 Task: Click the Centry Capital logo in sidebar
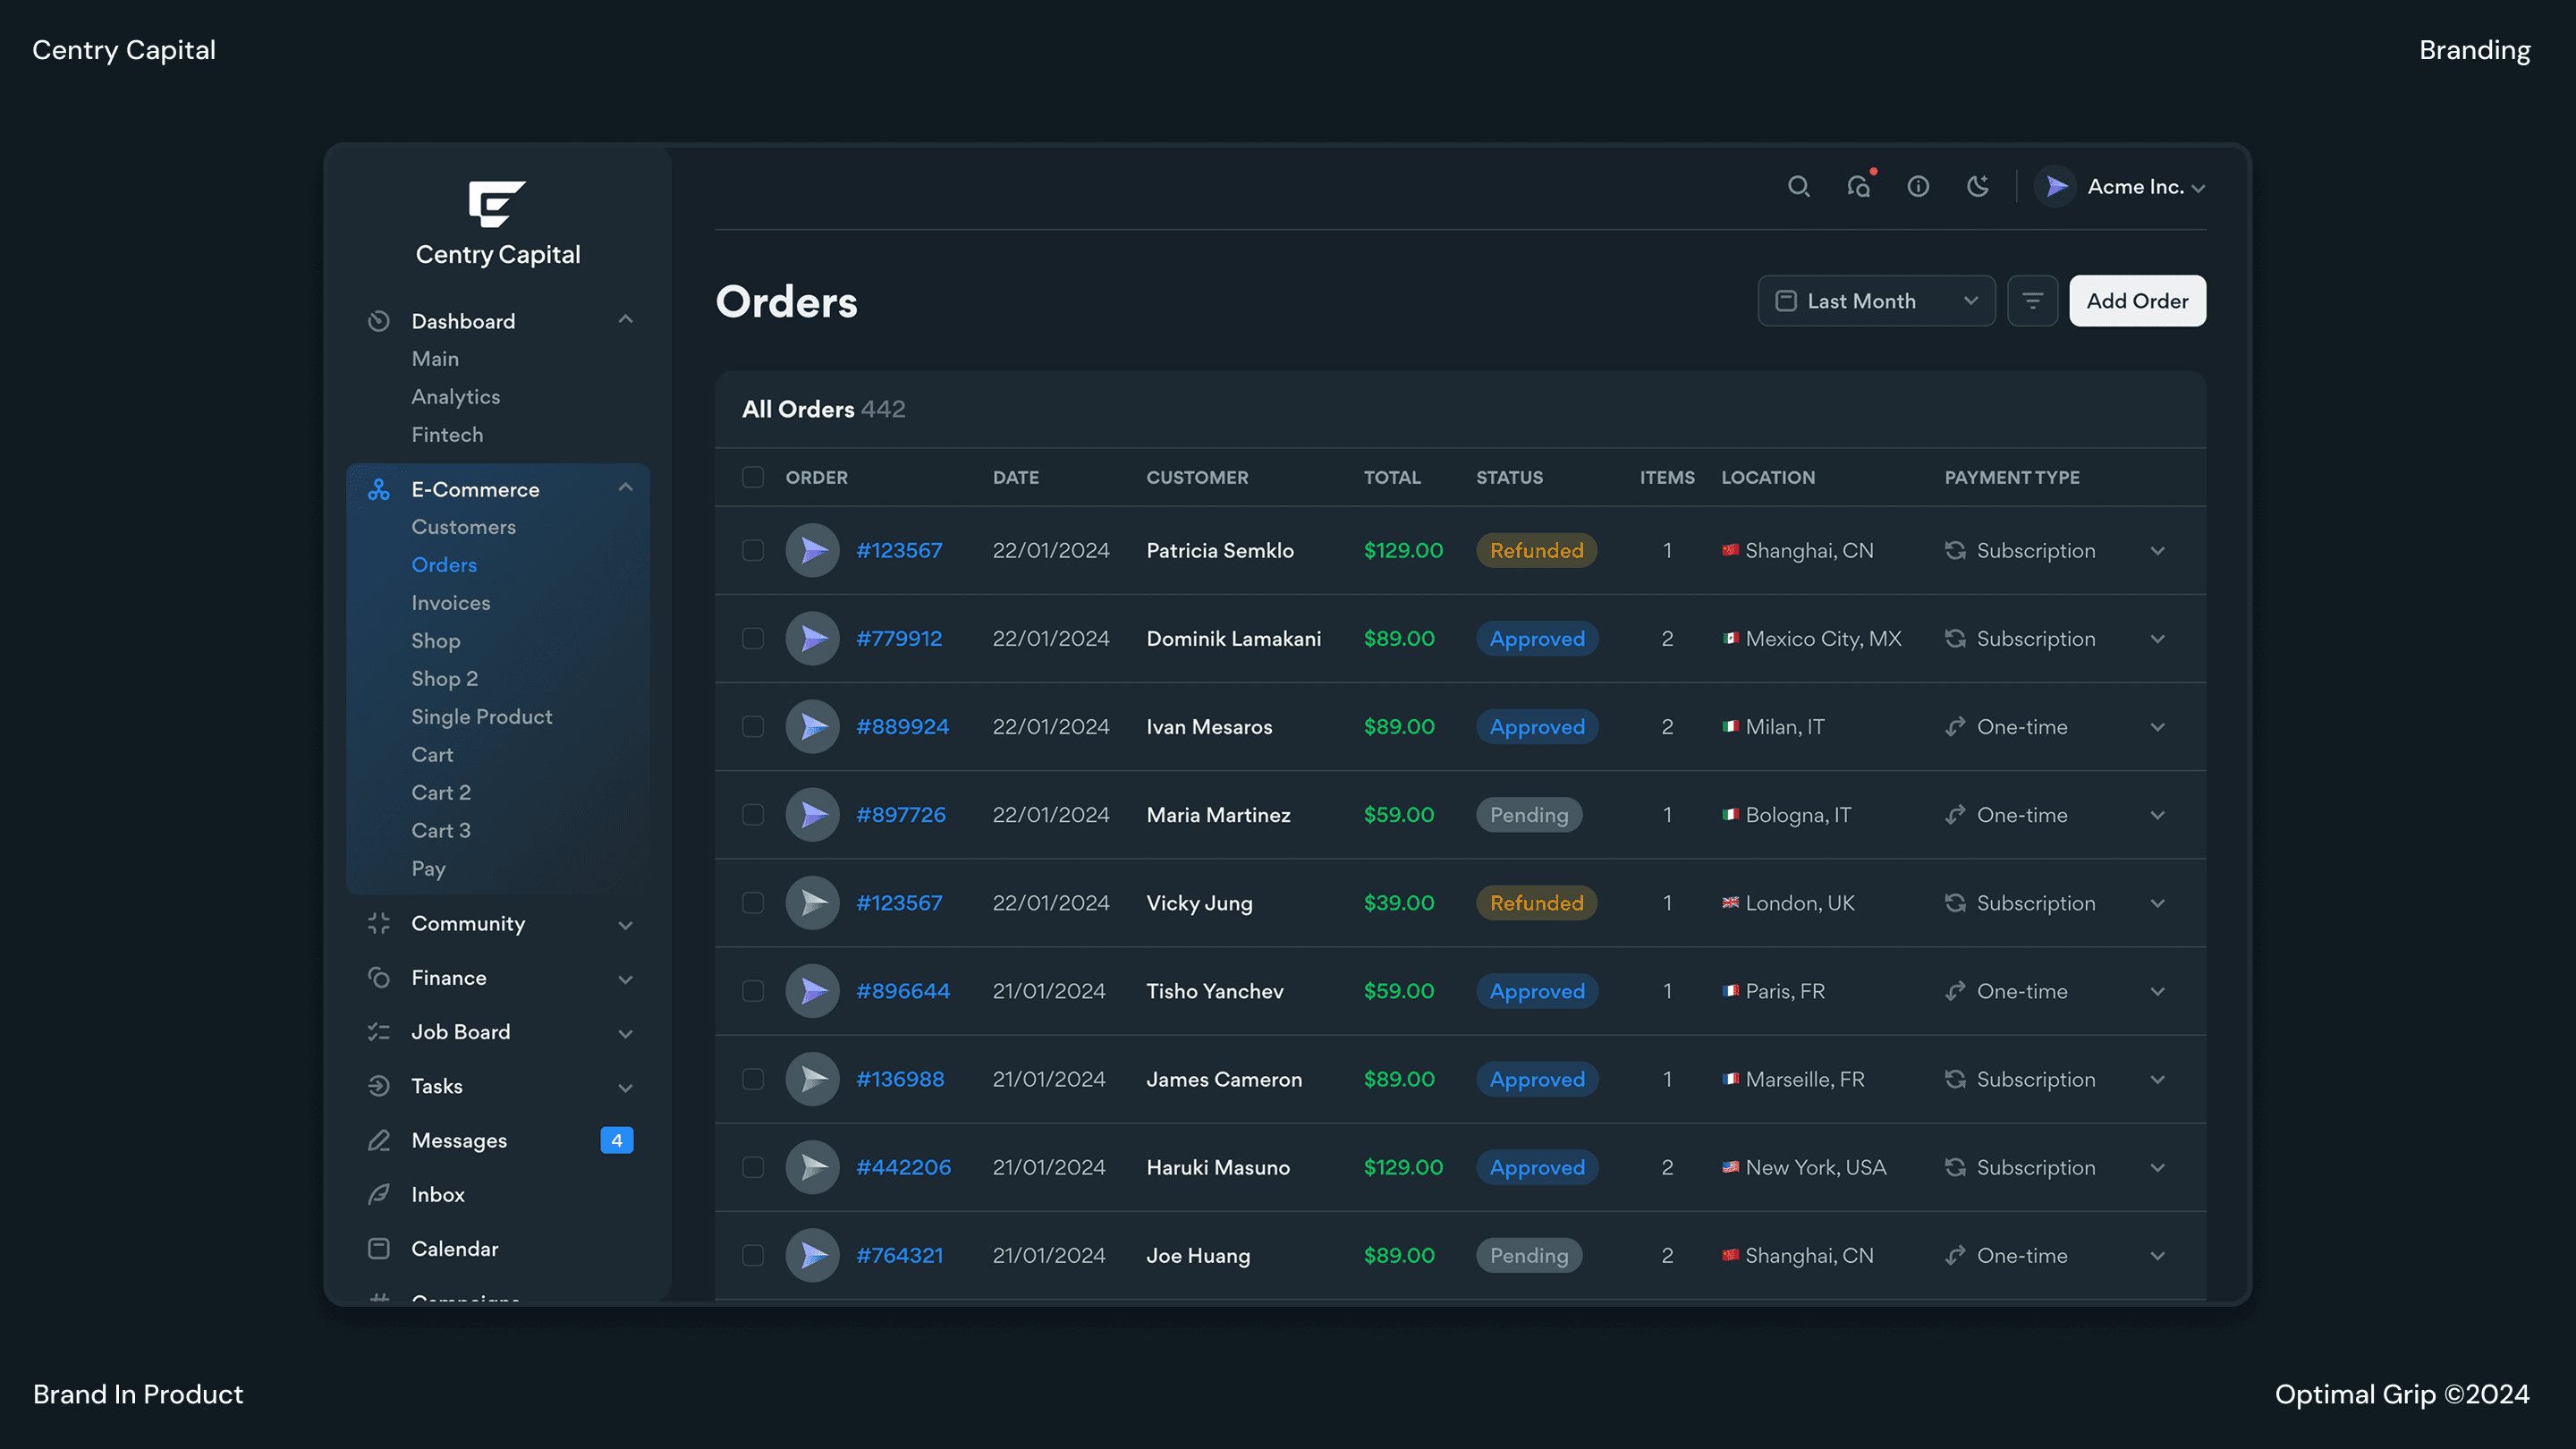tap(497, 204)
